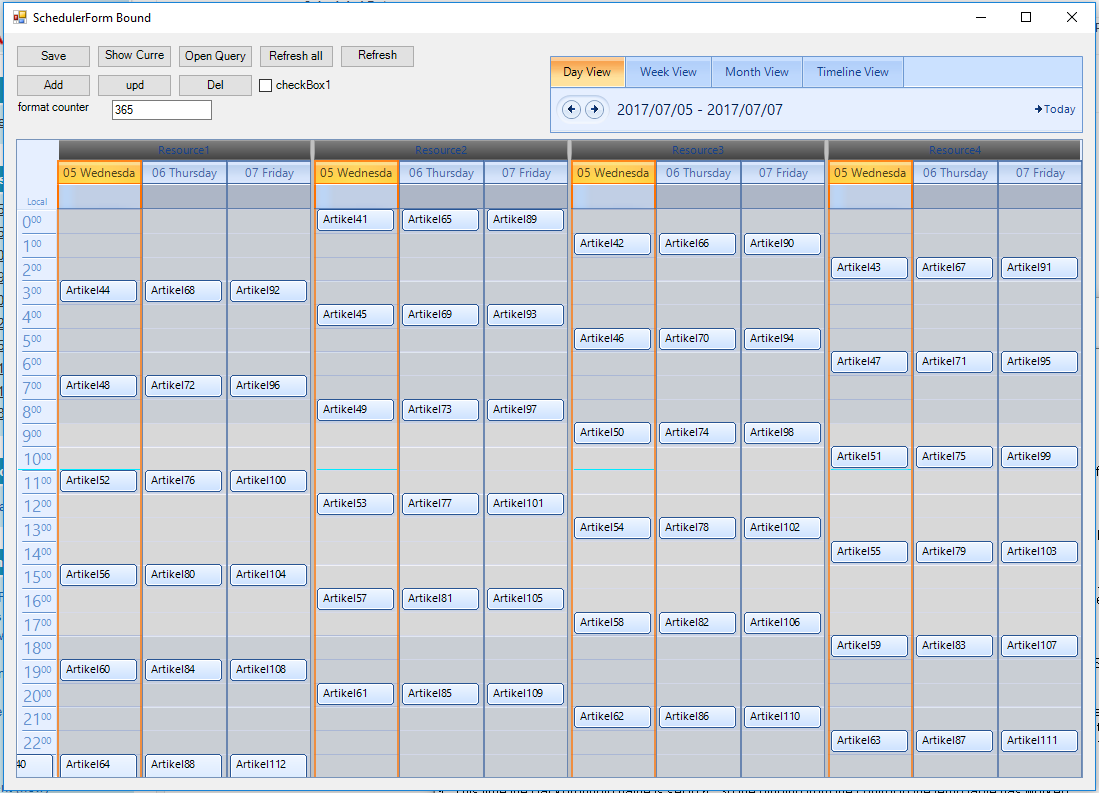Click the Add button

pos(53,85)
